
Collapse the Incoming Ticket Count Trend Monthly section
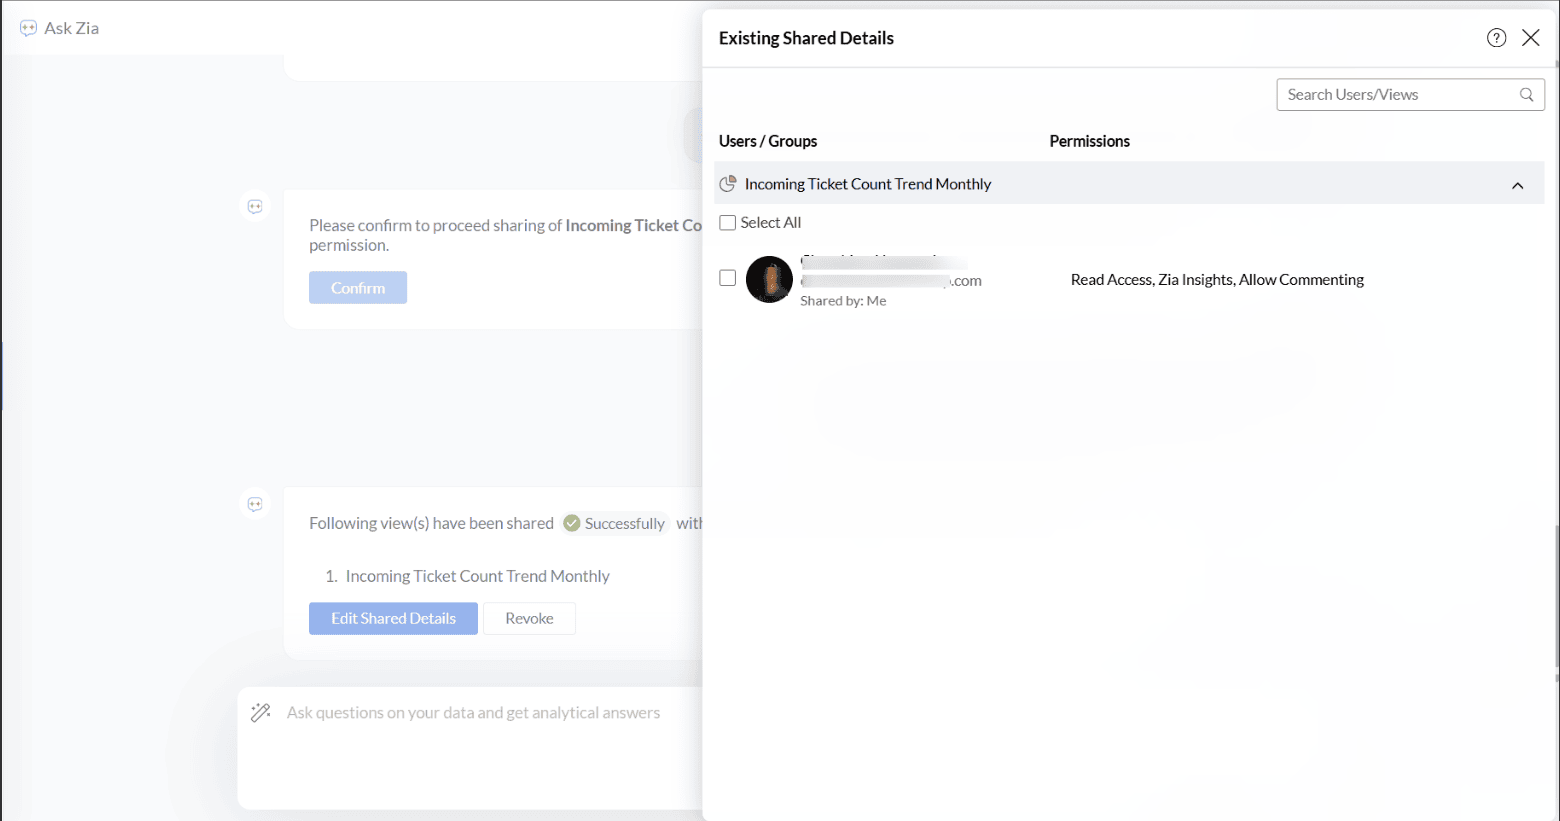1517,185
